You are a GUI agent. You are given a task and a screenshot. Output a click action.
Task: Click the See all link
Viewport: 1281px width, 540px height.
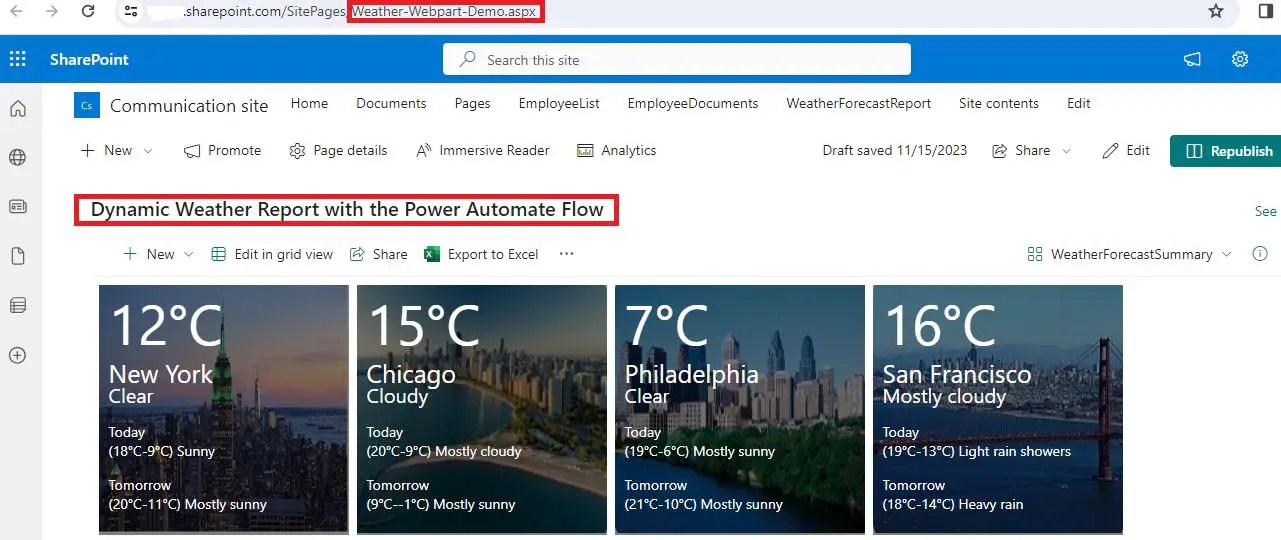1266,211
